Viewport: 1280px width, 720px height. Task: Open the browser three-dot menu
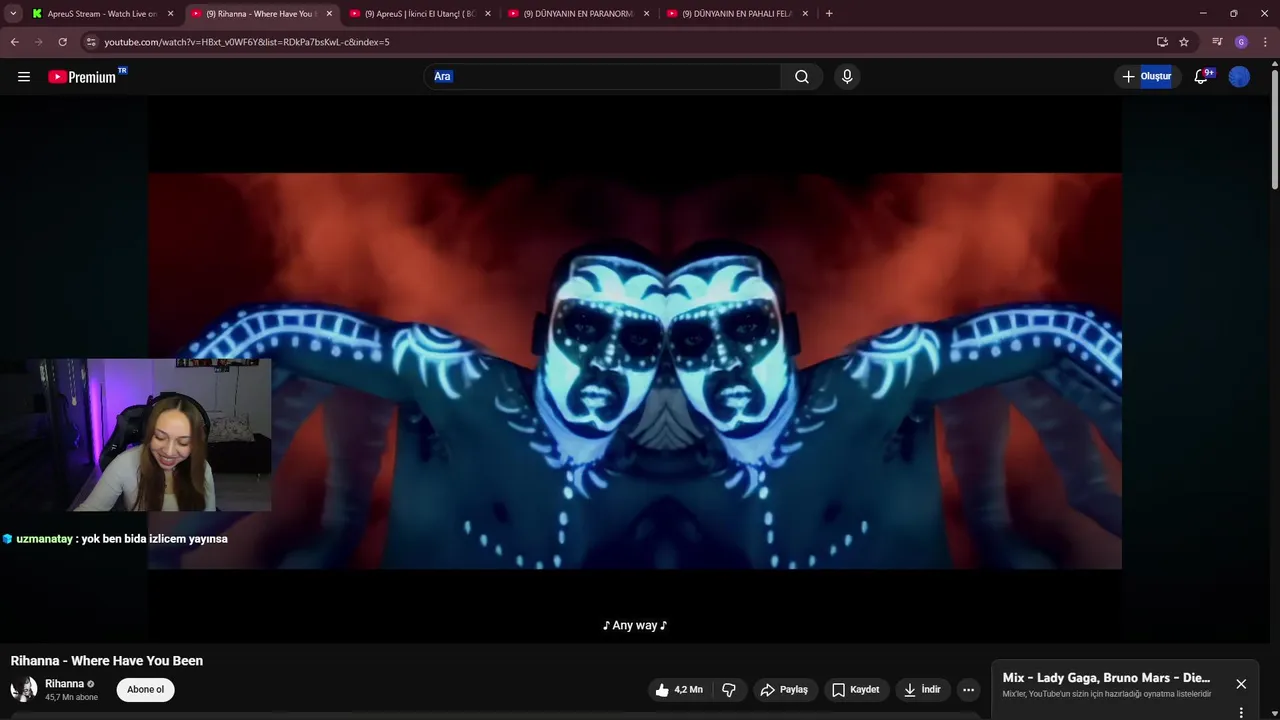1265,42
